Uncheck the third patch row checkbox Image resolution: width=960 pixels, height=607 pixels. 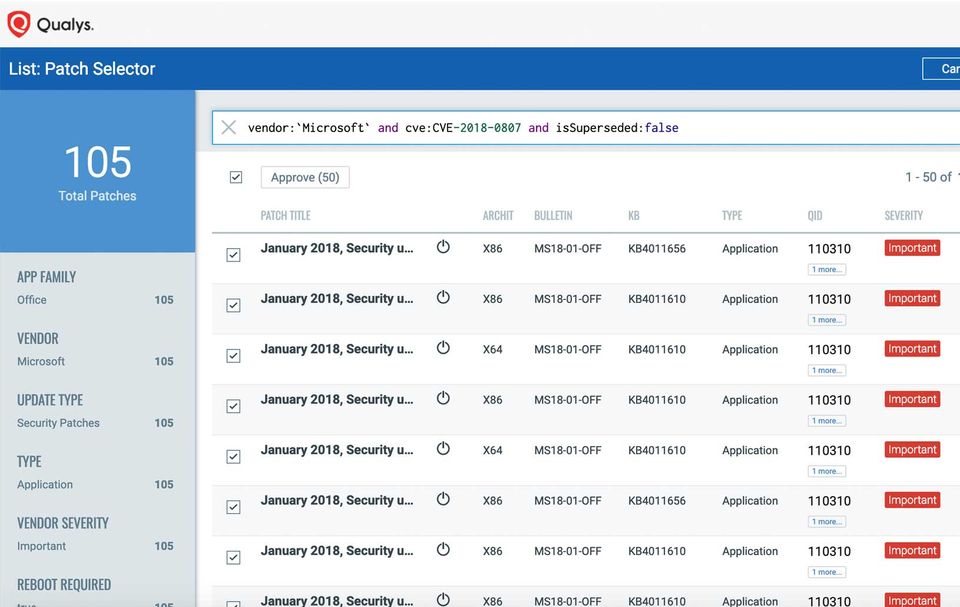233,356
